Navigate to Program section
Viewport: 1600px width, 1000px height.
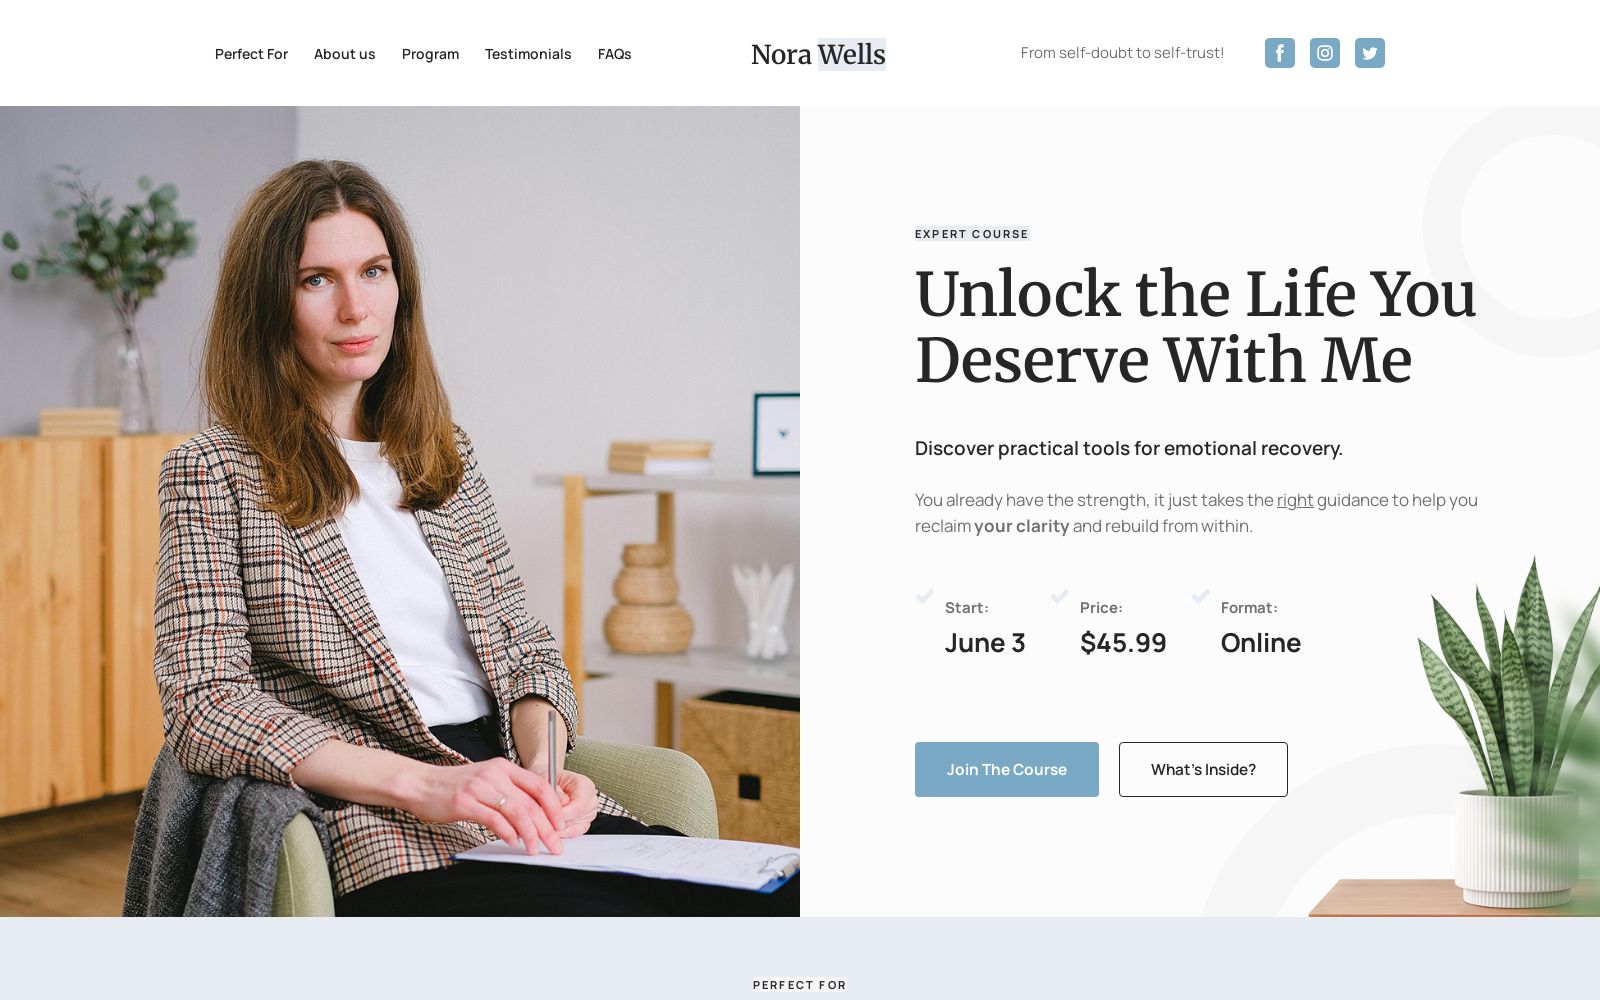[x=430, y=54]
